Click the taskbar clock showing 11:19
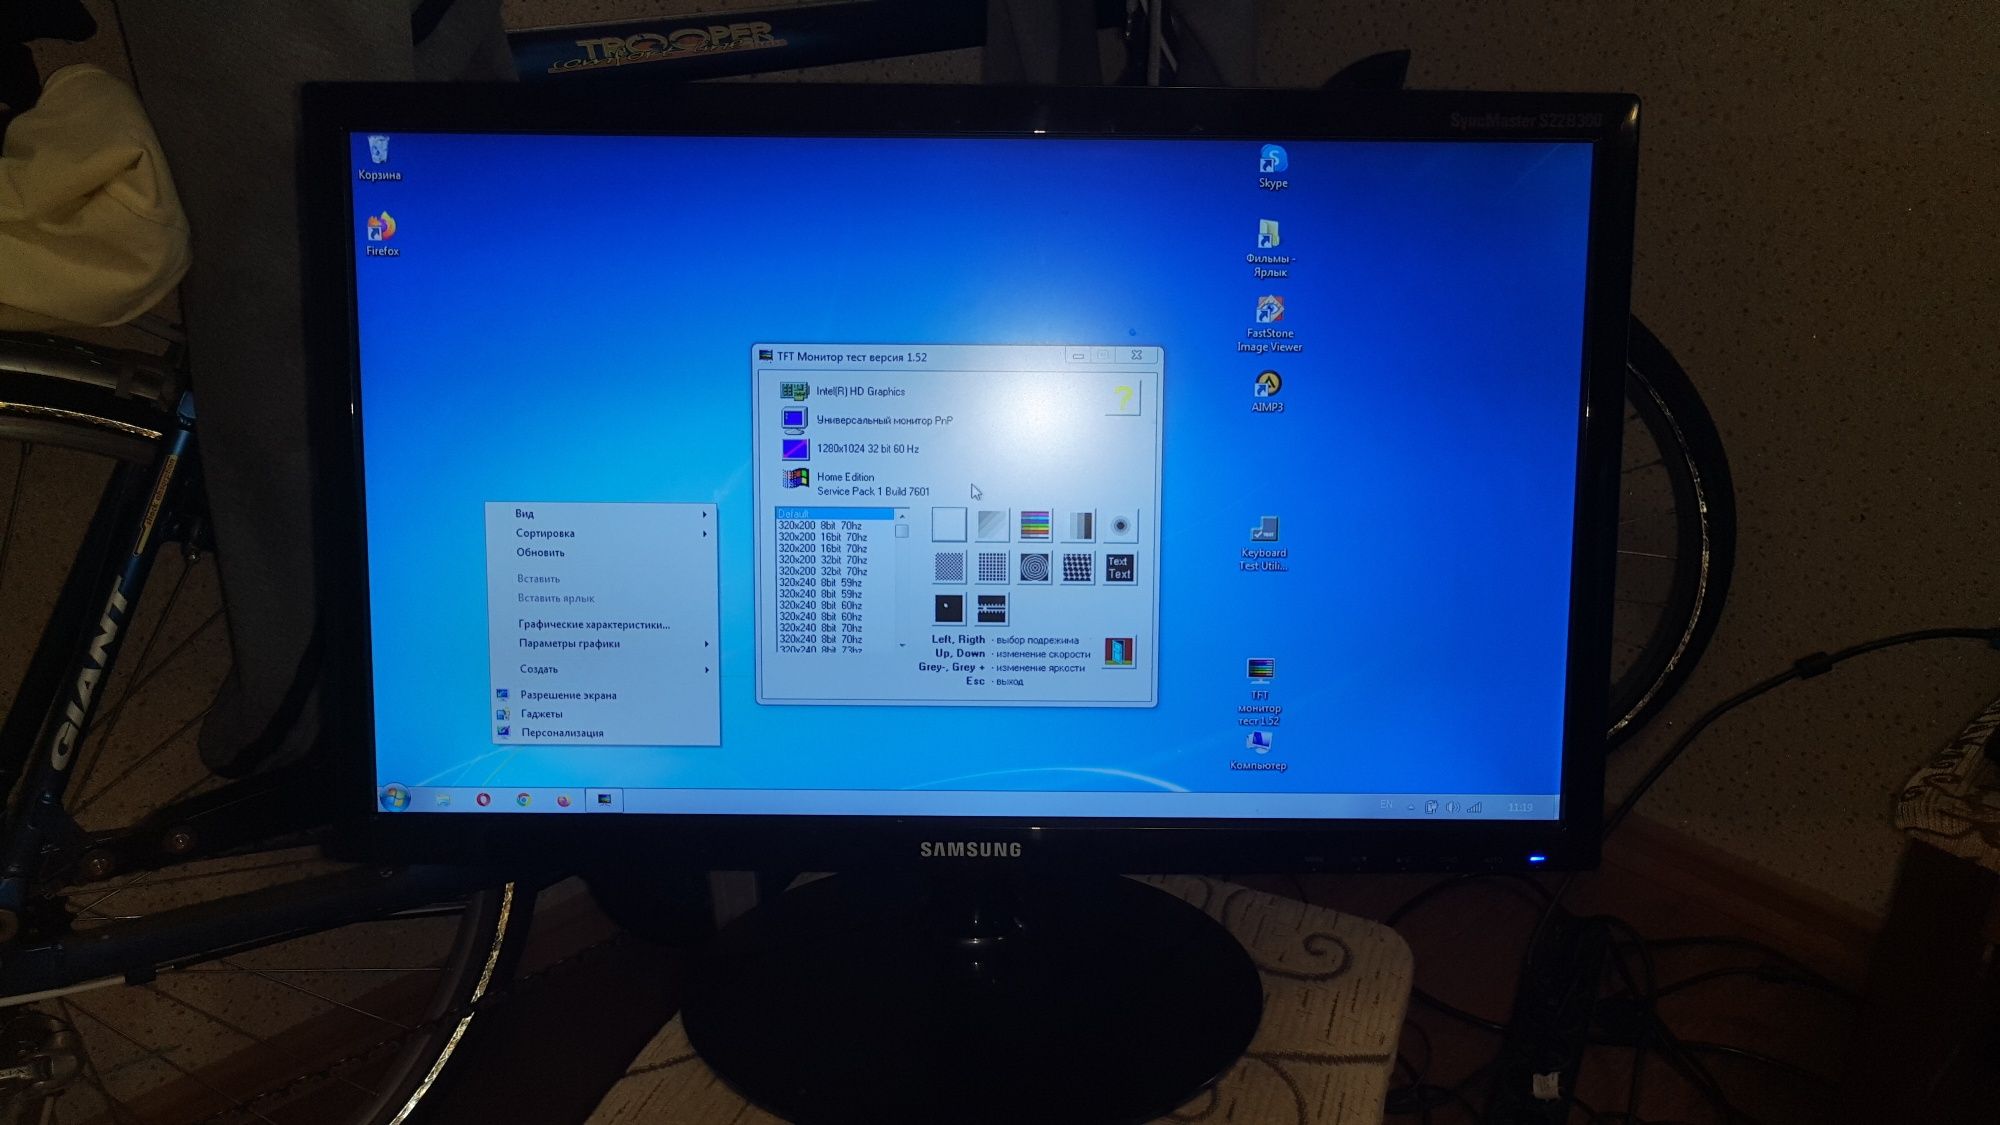 pyautogui.click(x=1520, y=807)
